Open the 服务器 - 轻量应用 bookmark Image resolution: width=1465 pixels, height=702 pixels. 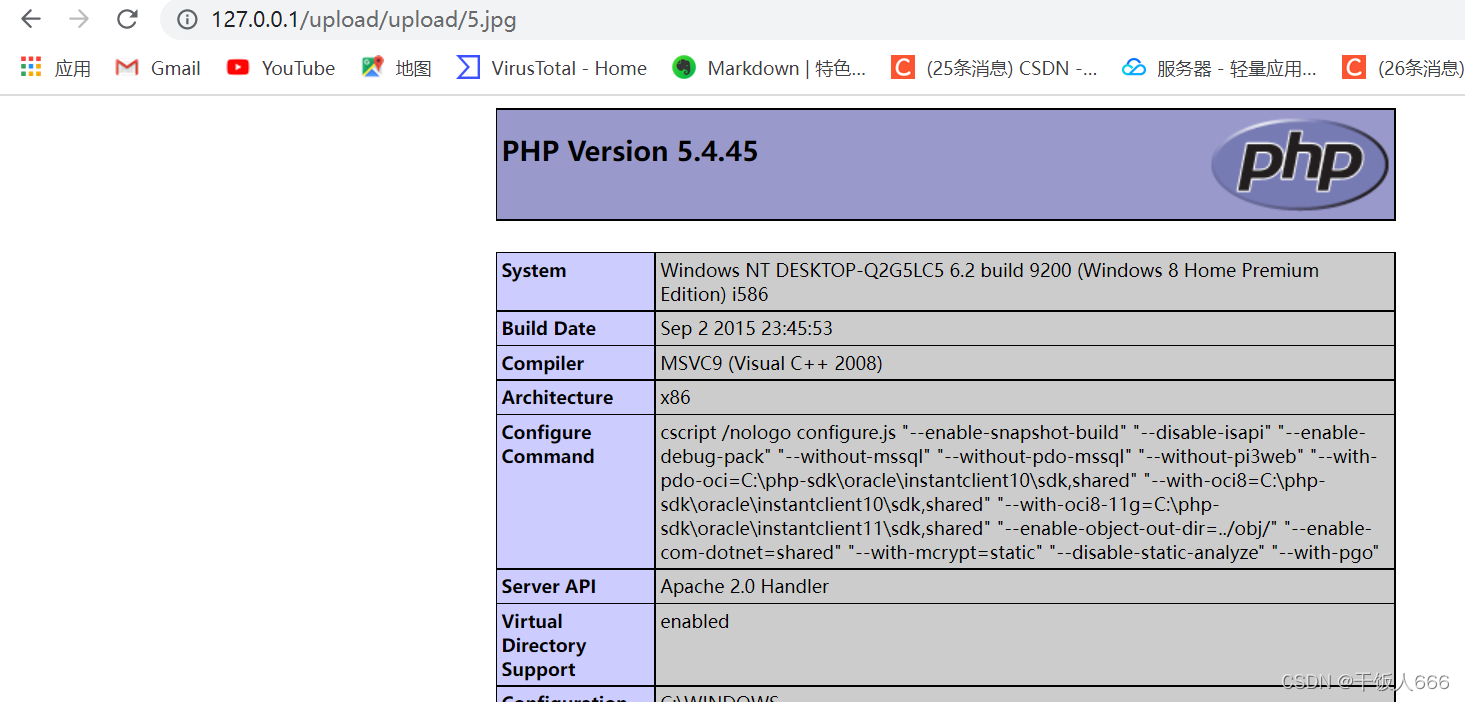pos(1220,68)
